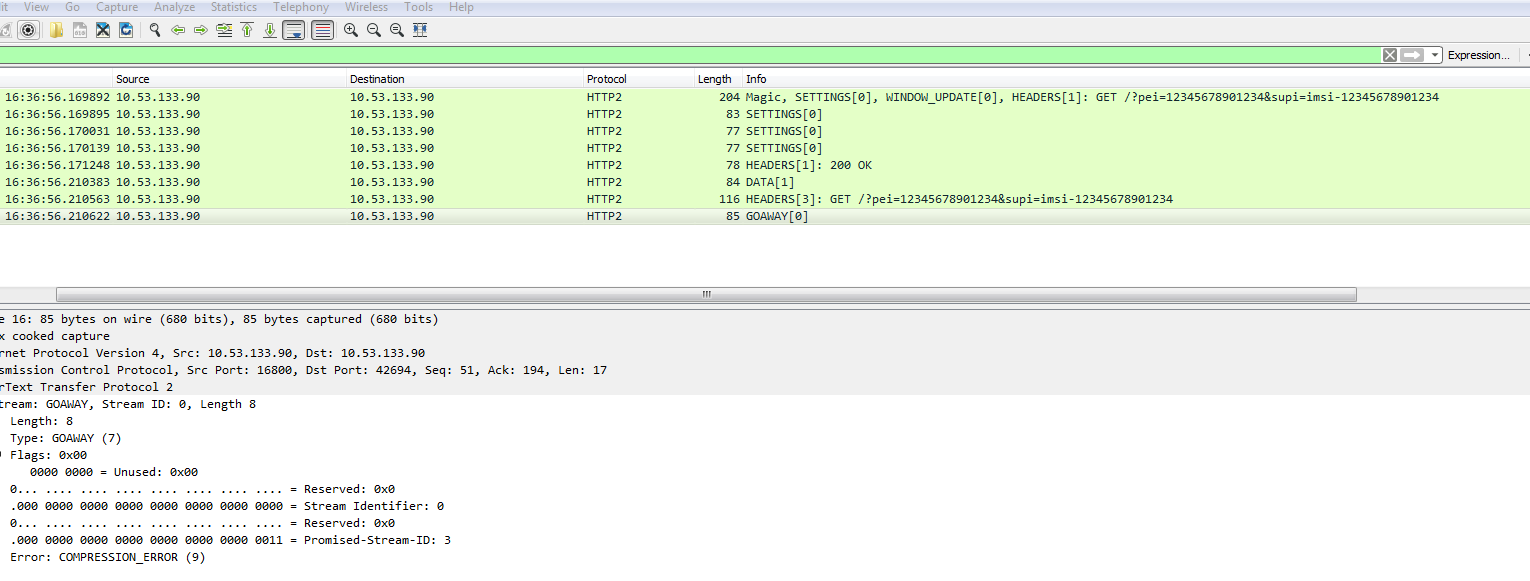Select the Zoom In toolbar icon

(350, 29)
